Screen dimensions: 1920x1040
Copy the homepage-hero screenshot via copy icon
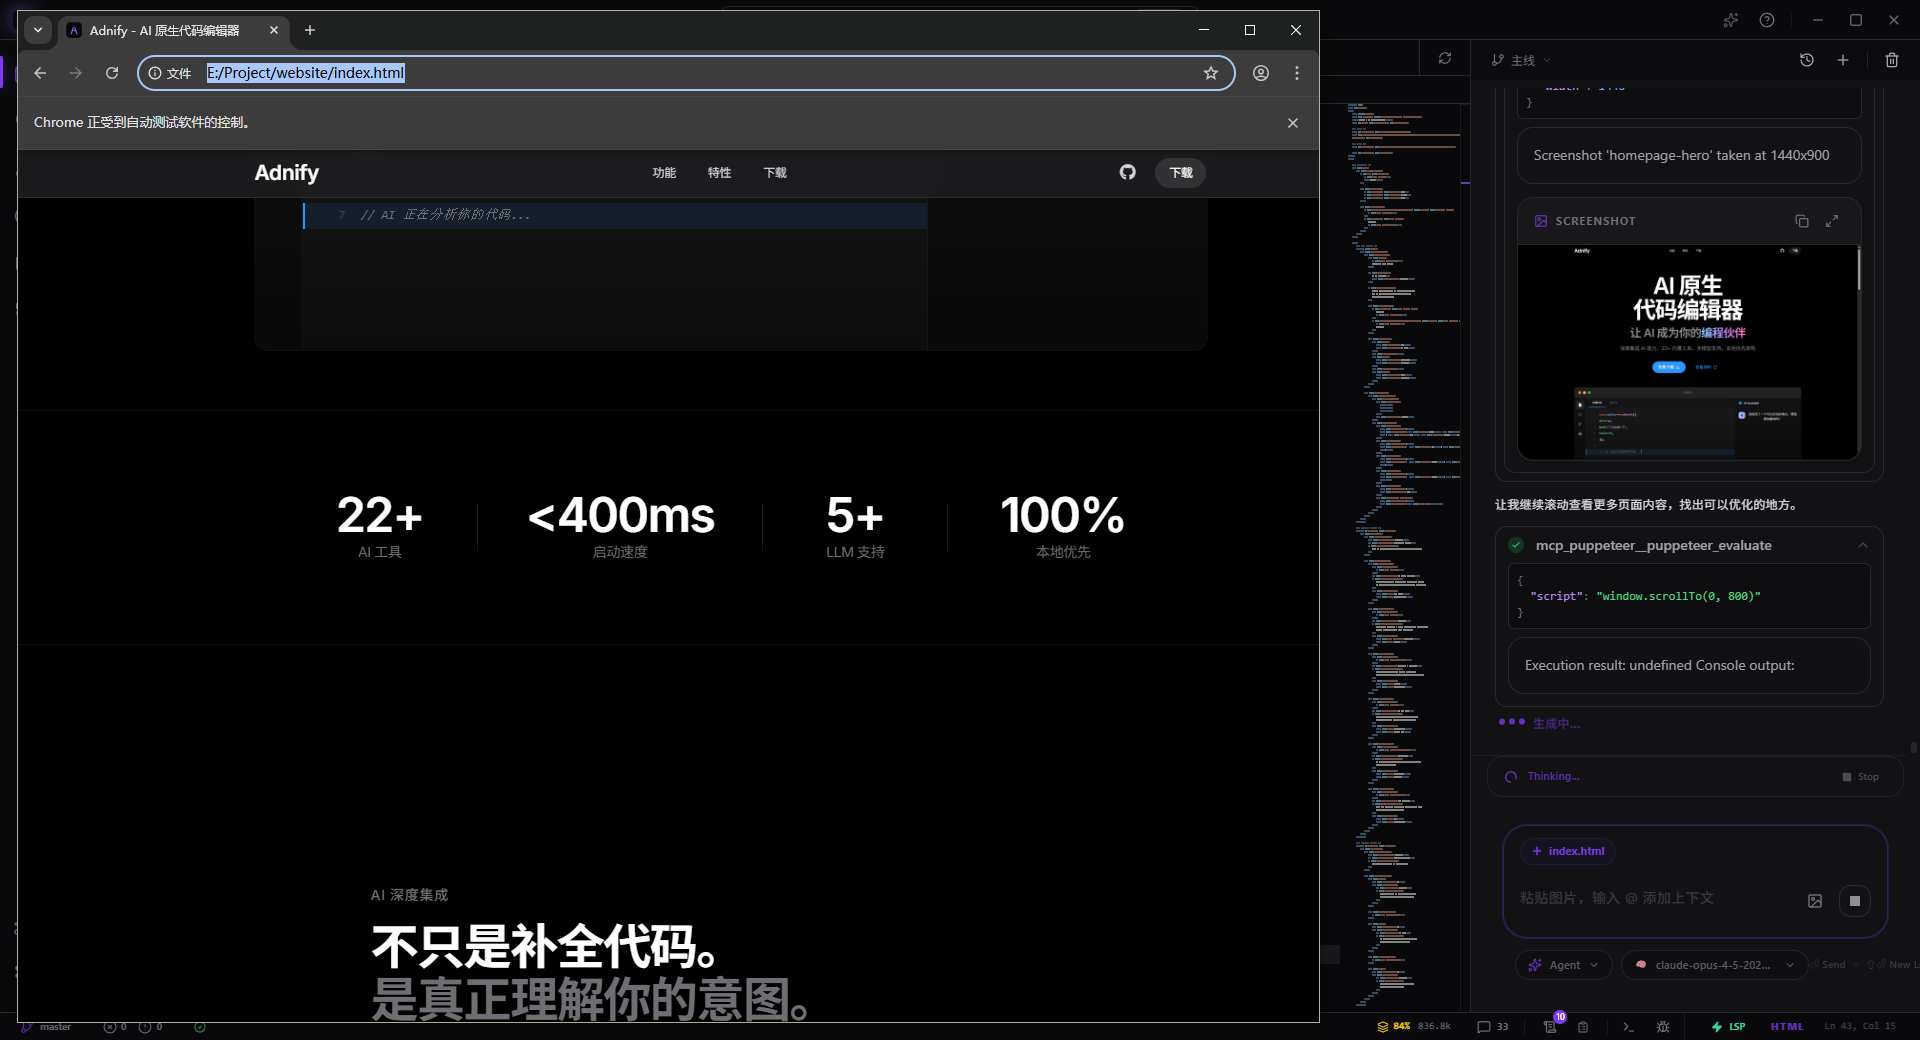click(x=1802, y=221)
